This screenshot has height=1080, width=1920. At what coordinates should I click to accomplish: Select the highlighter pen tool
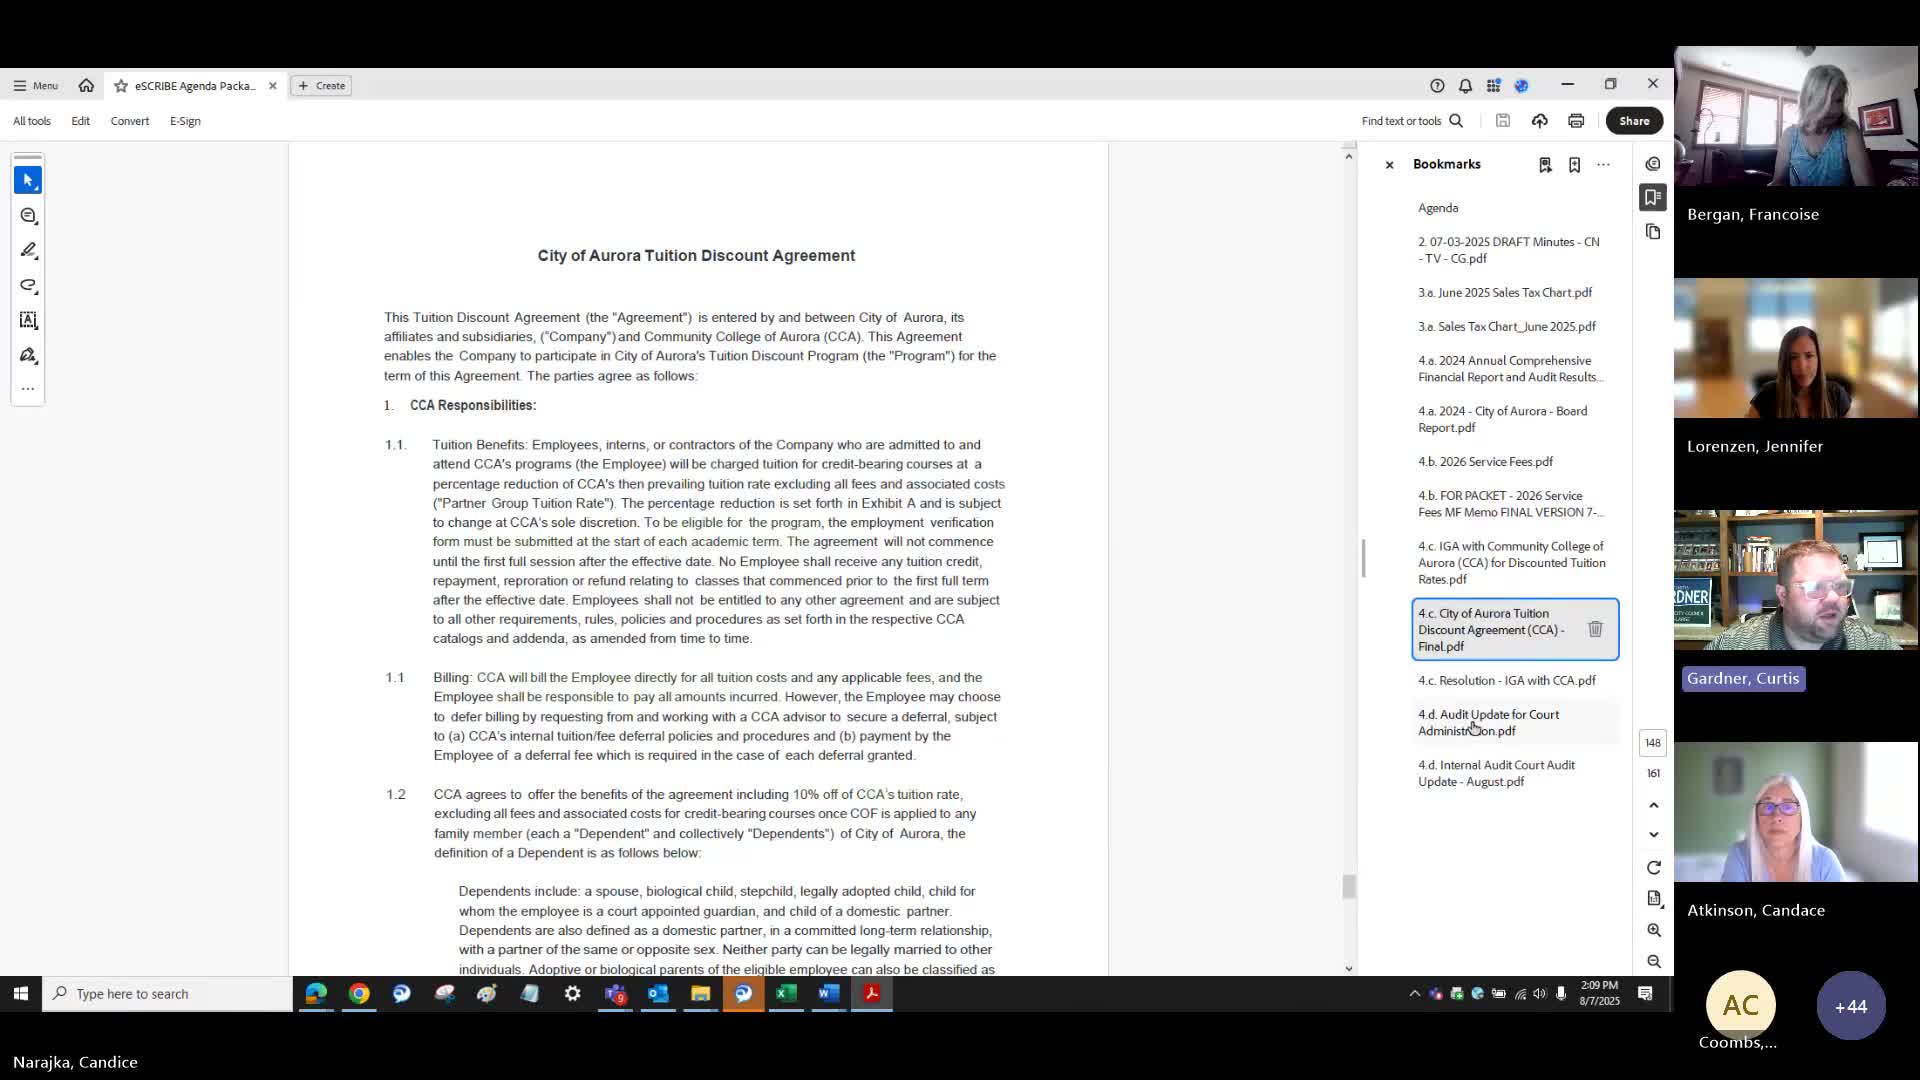click(28, 250)
